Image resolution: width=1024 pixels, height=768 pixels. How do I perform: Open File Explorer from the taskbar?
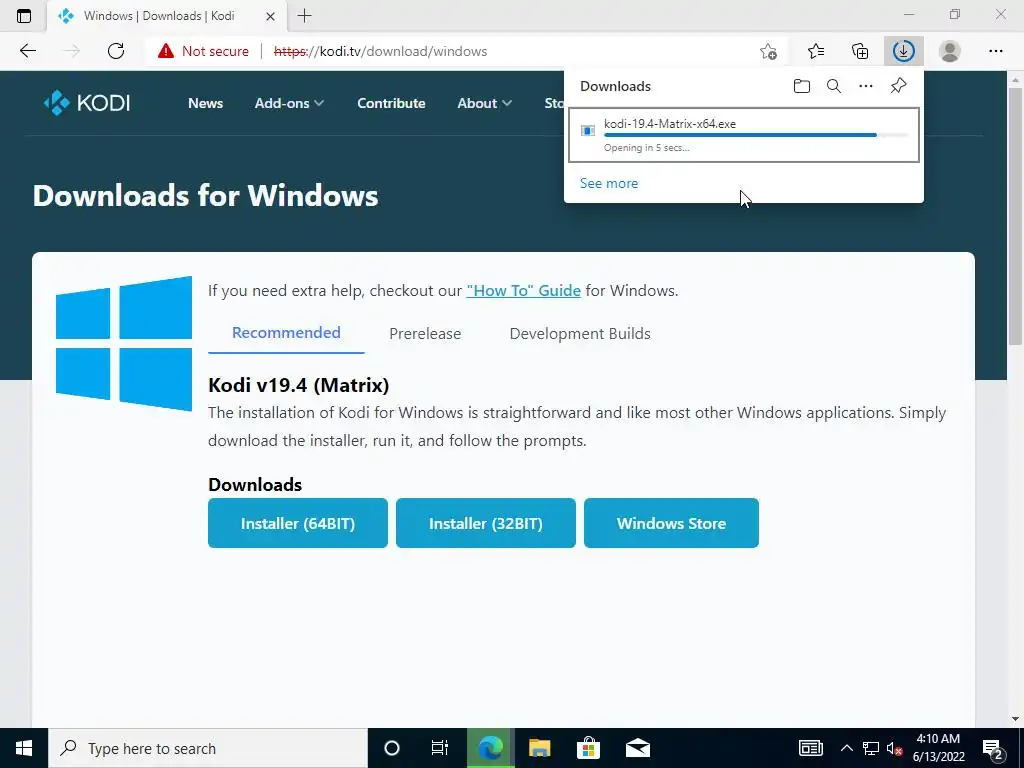click(539, 748)
